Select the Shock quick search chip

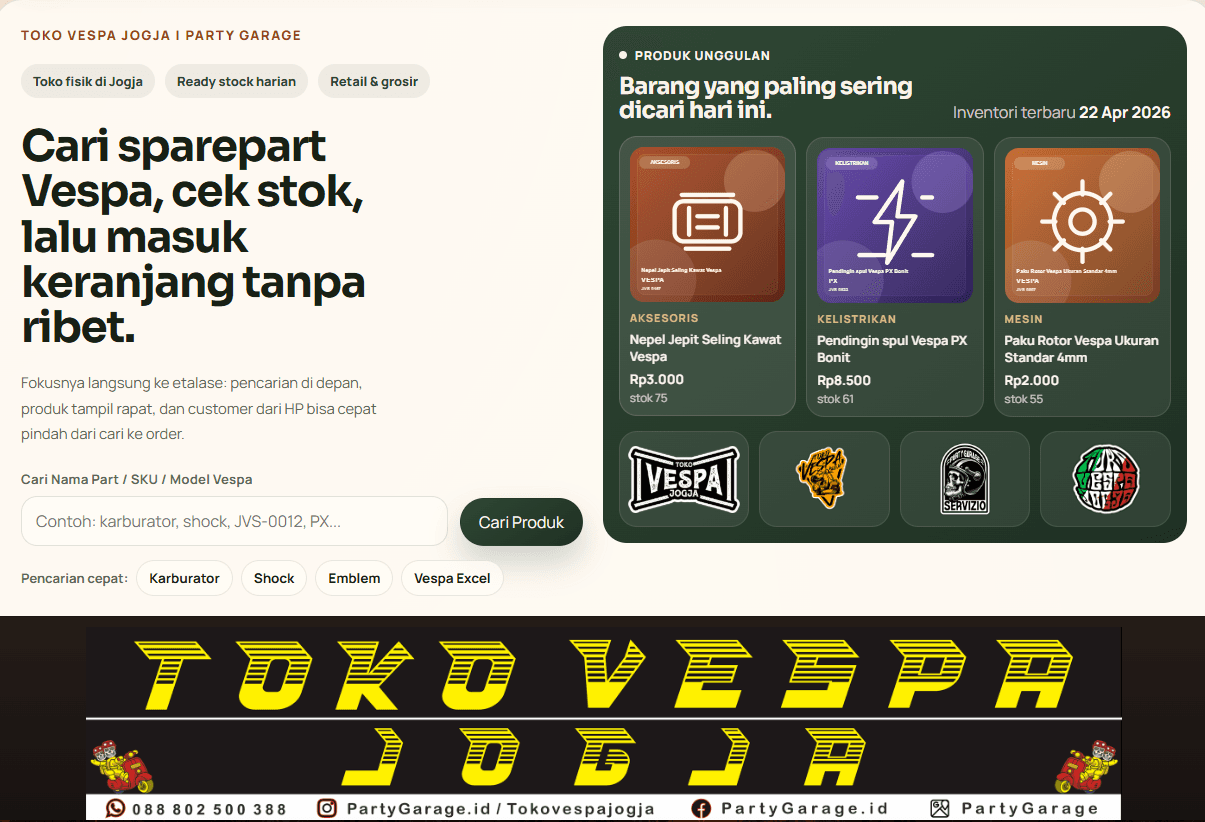pos(274,578)
